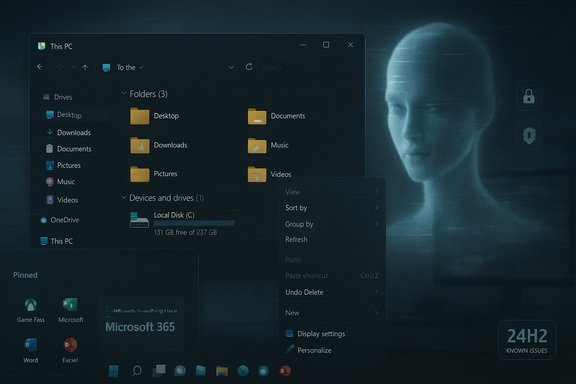Select This PC in the sidebar
Image resolution: width=576 pixels, height=384 pixels.
(x=62, y=241)
